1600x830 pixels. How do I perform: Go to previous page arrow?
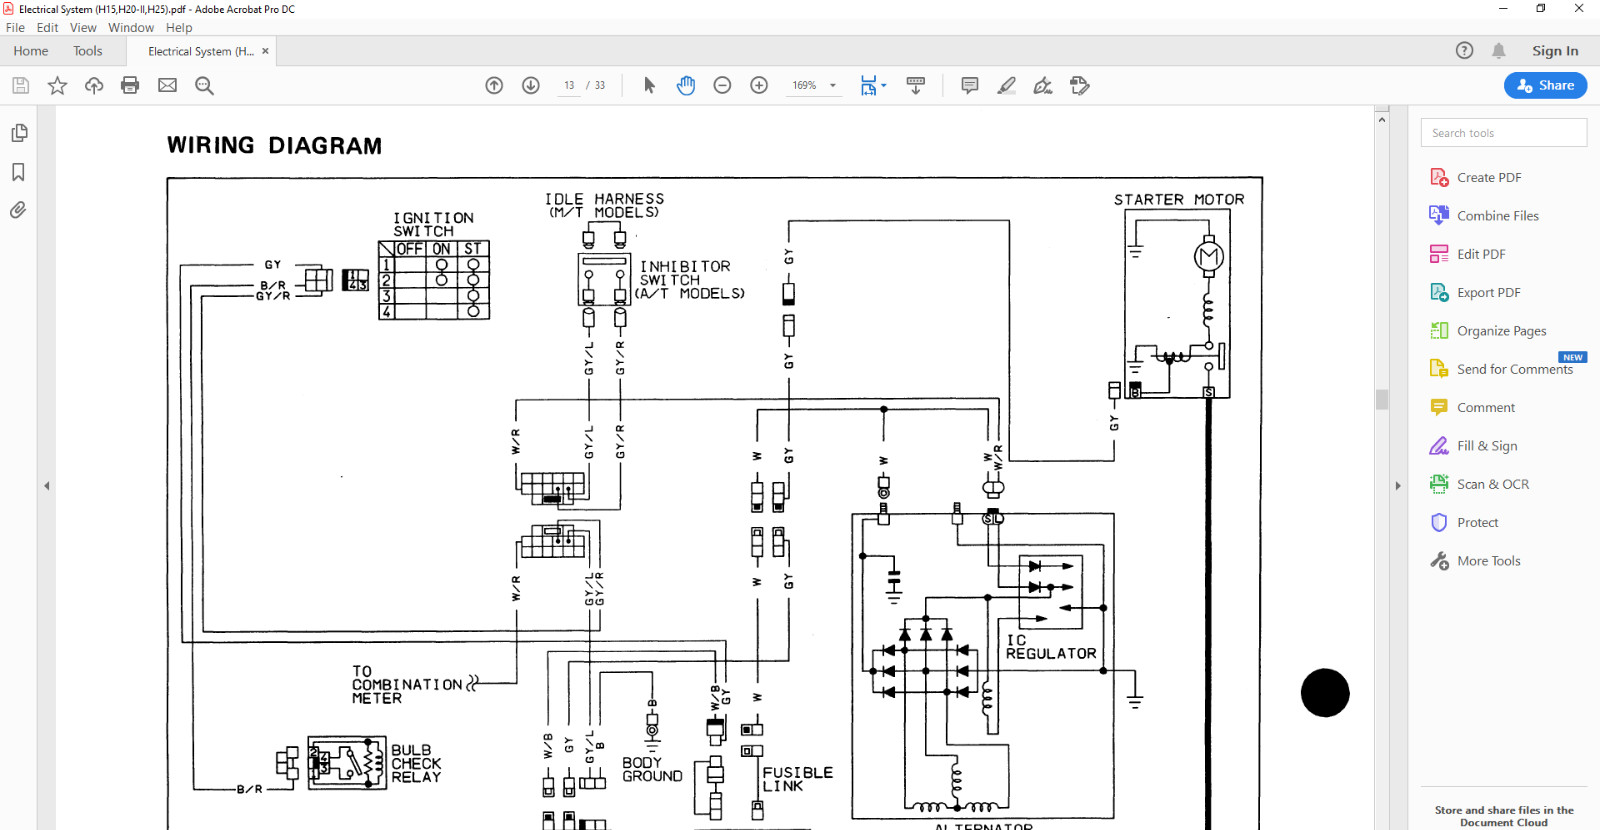(x=494, y=86)
